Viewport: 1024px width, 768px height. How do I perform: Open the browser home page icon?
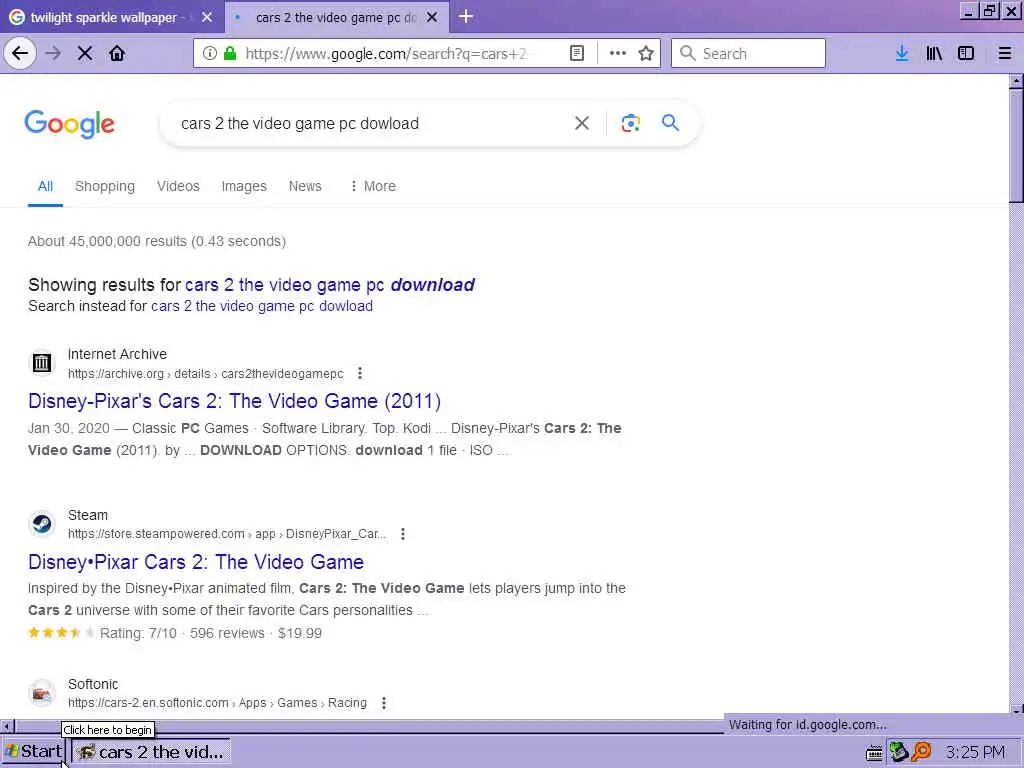click(117, 54)
